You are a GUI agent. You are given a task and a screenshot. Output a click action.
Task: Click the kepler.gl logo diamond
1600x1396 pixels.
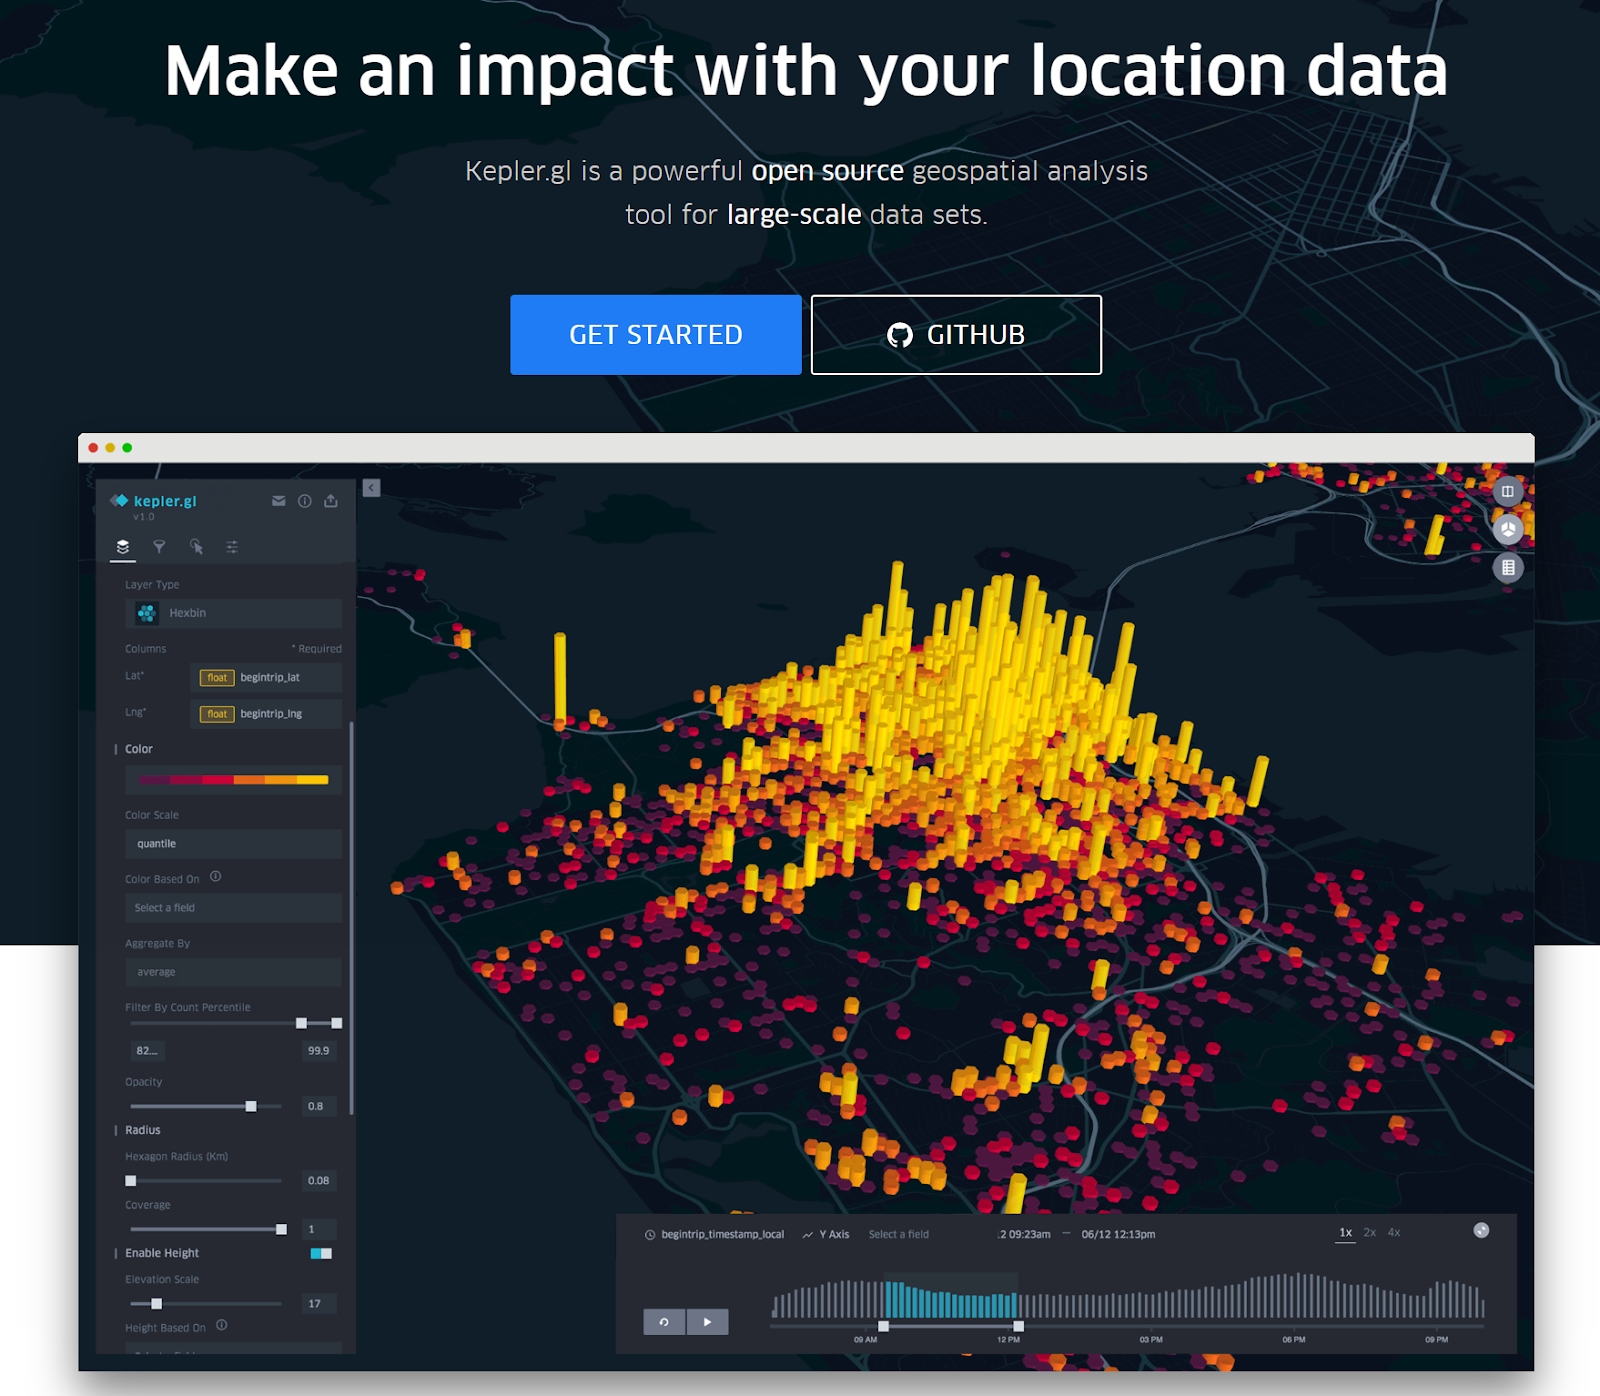[120, 501]
